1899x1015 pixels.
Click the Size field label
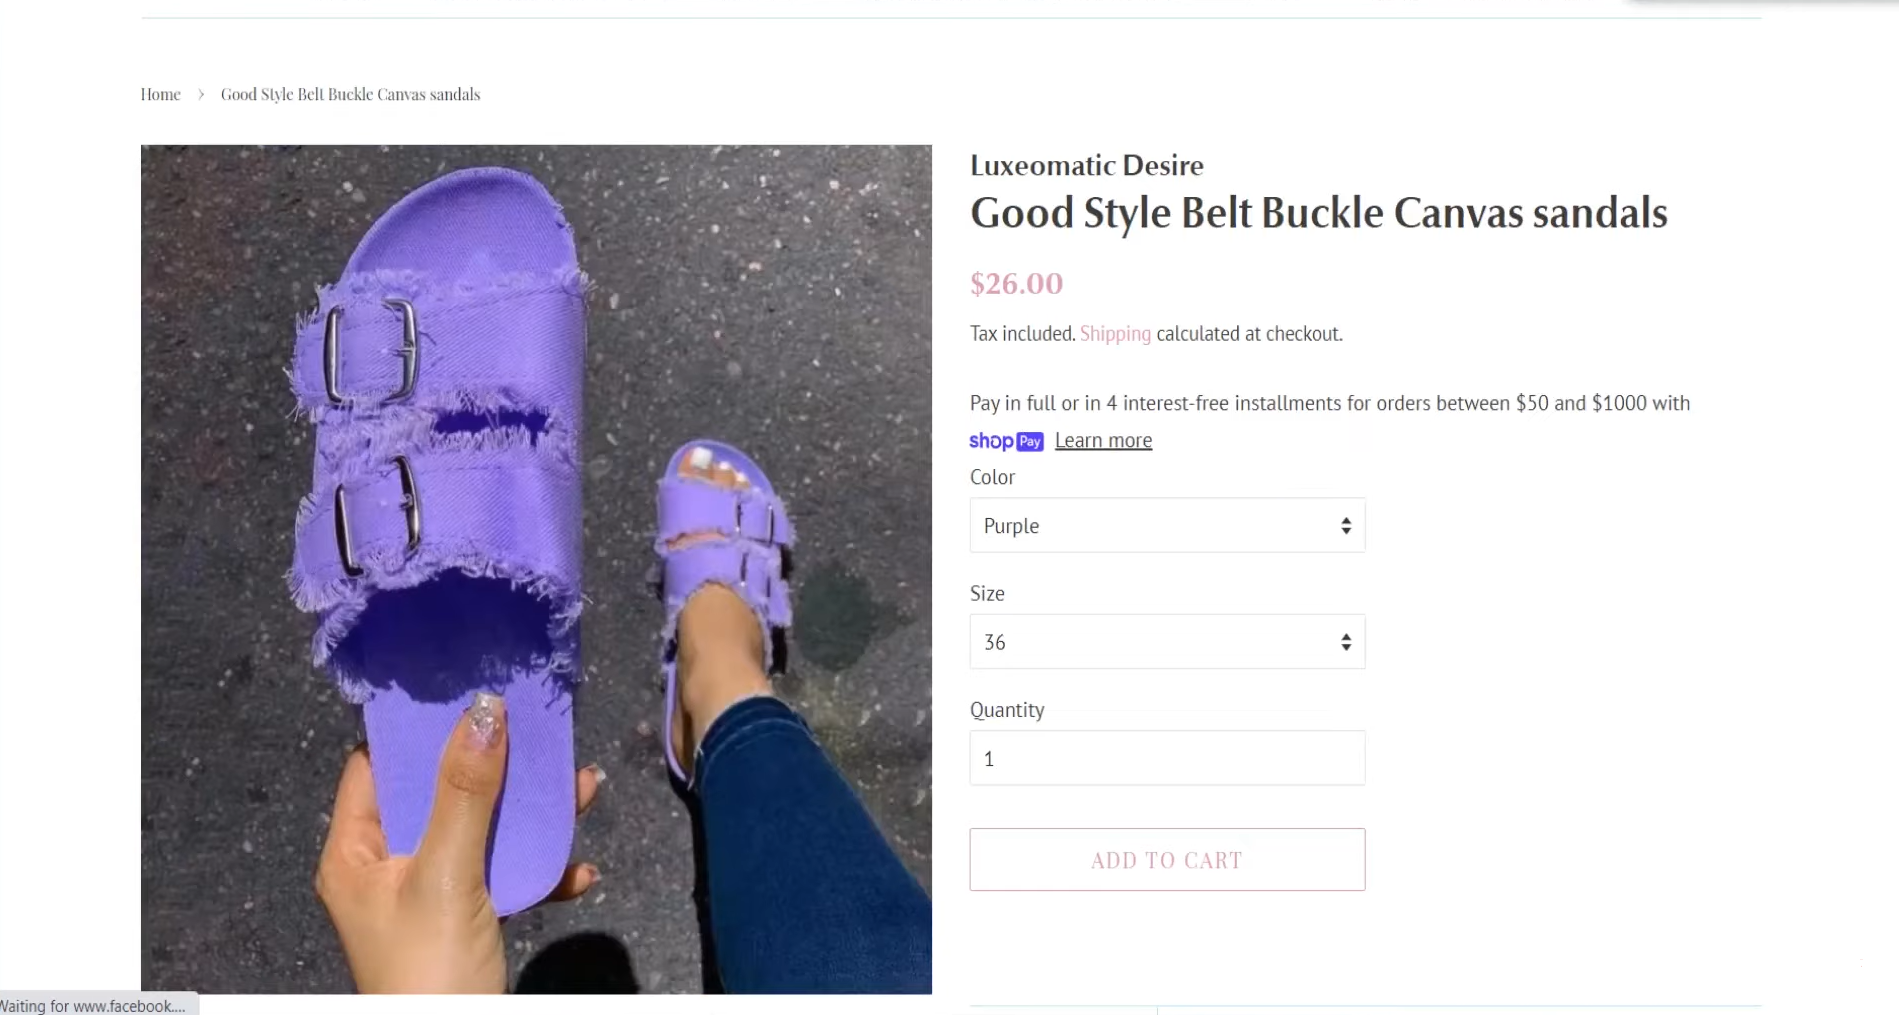click(x=987, y=593)
